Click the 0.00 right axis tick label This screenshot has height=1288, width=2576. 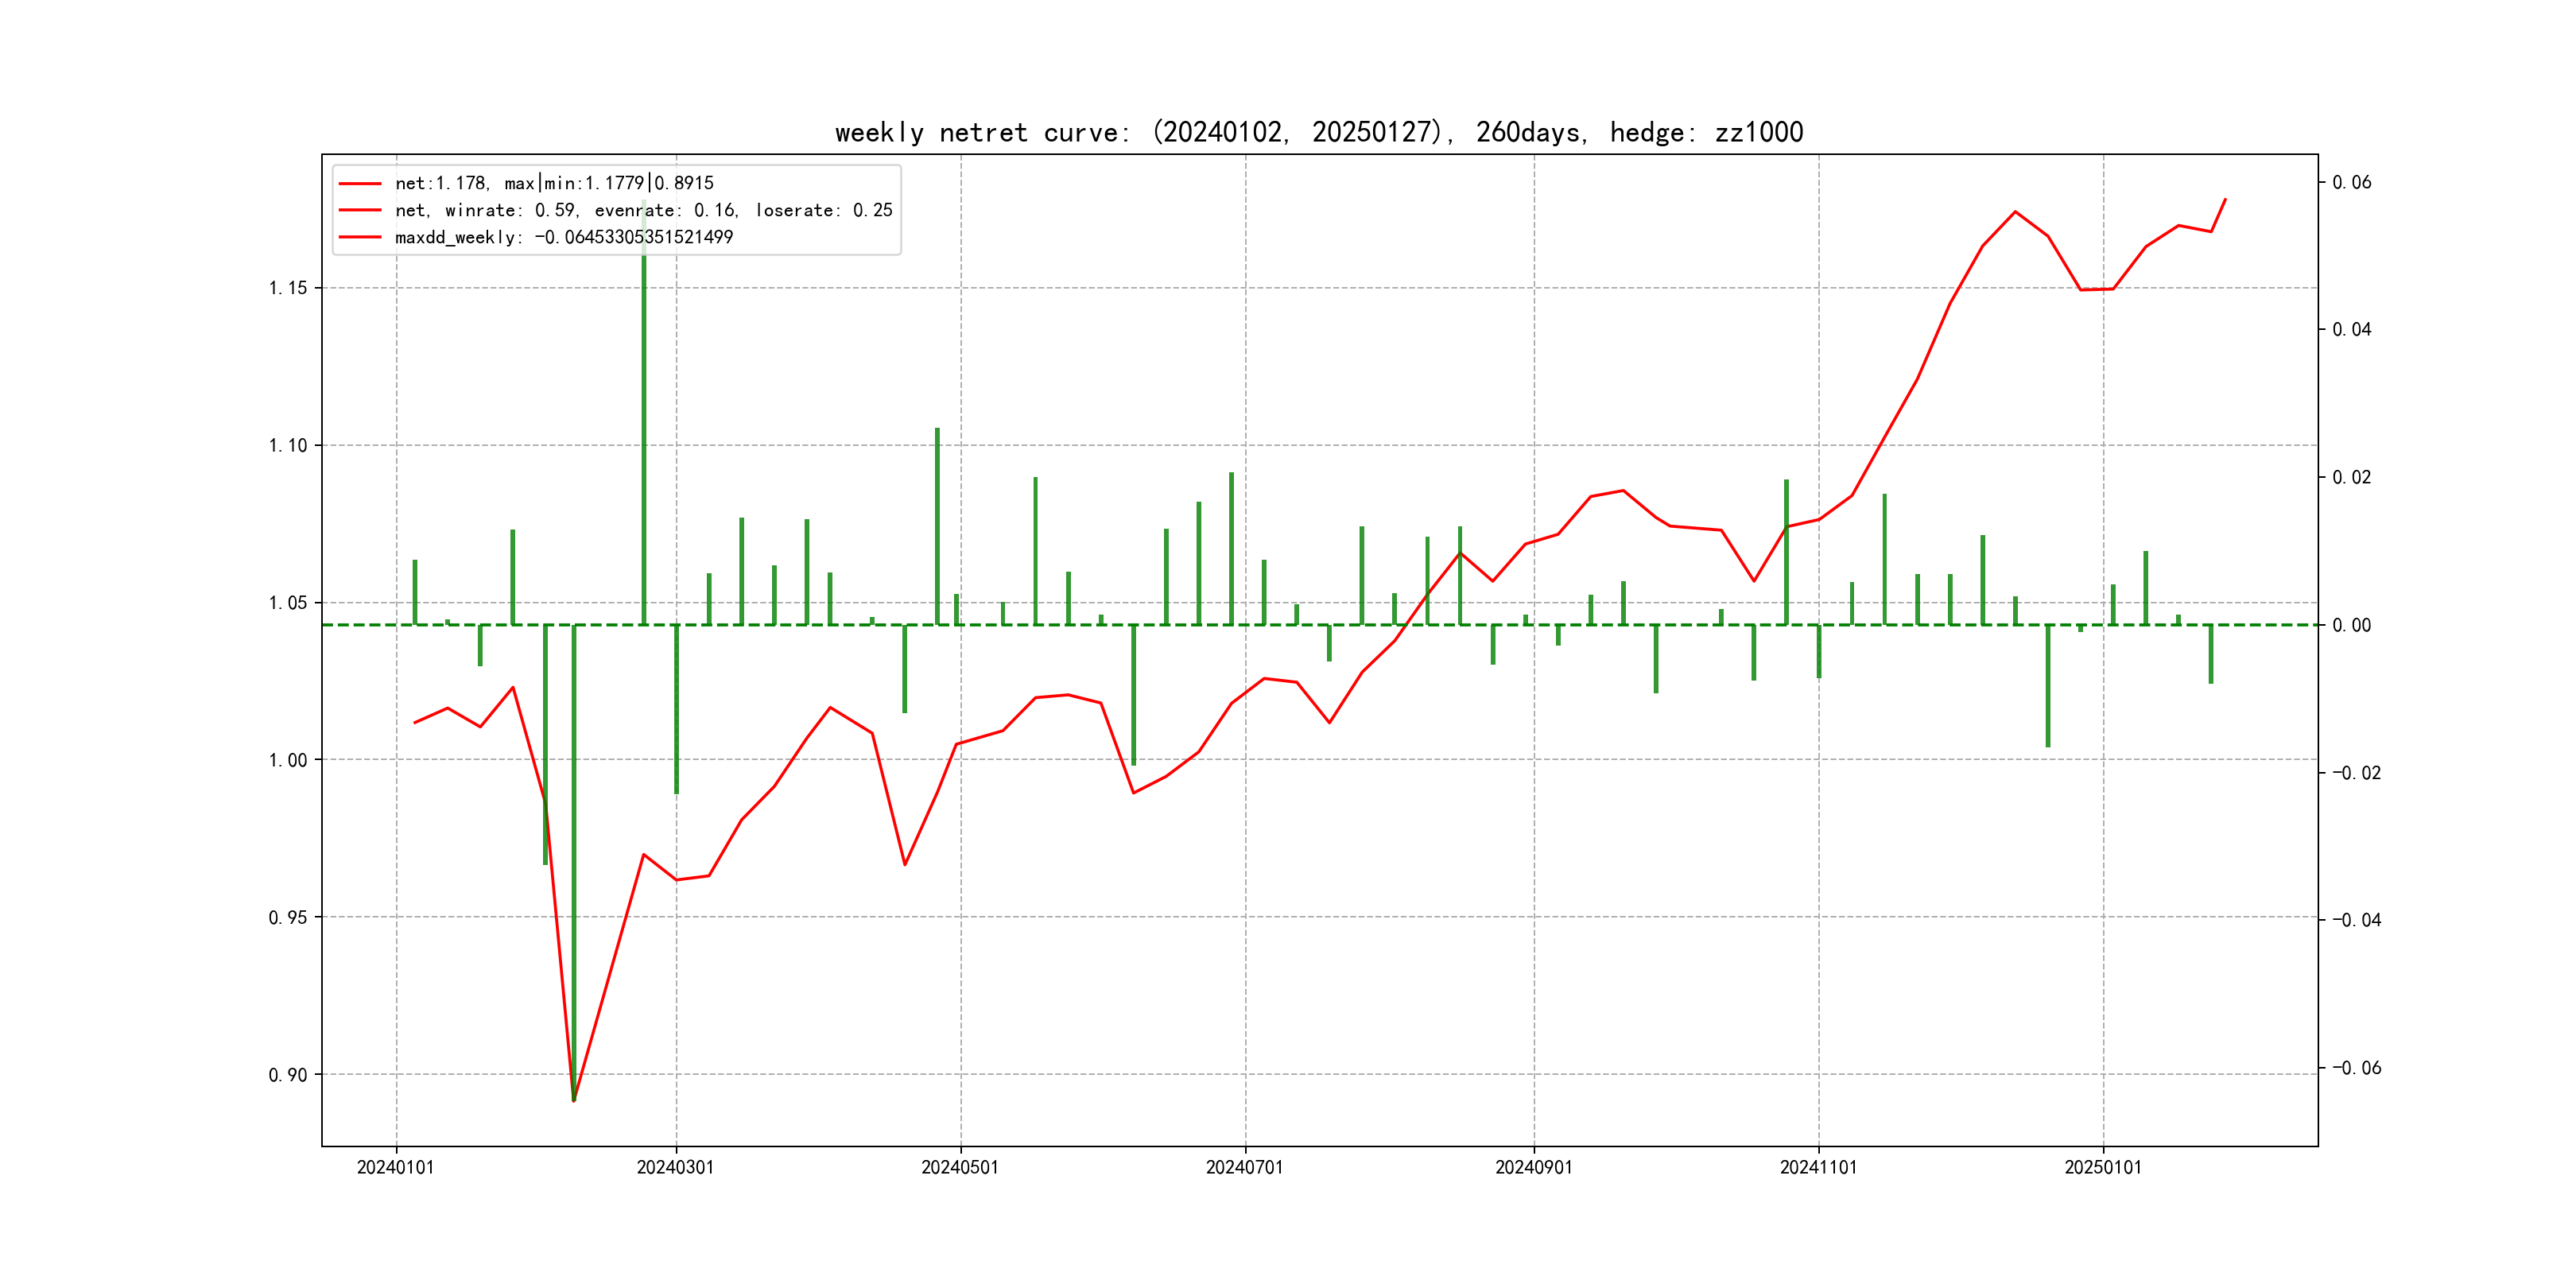coord(2351,625)
